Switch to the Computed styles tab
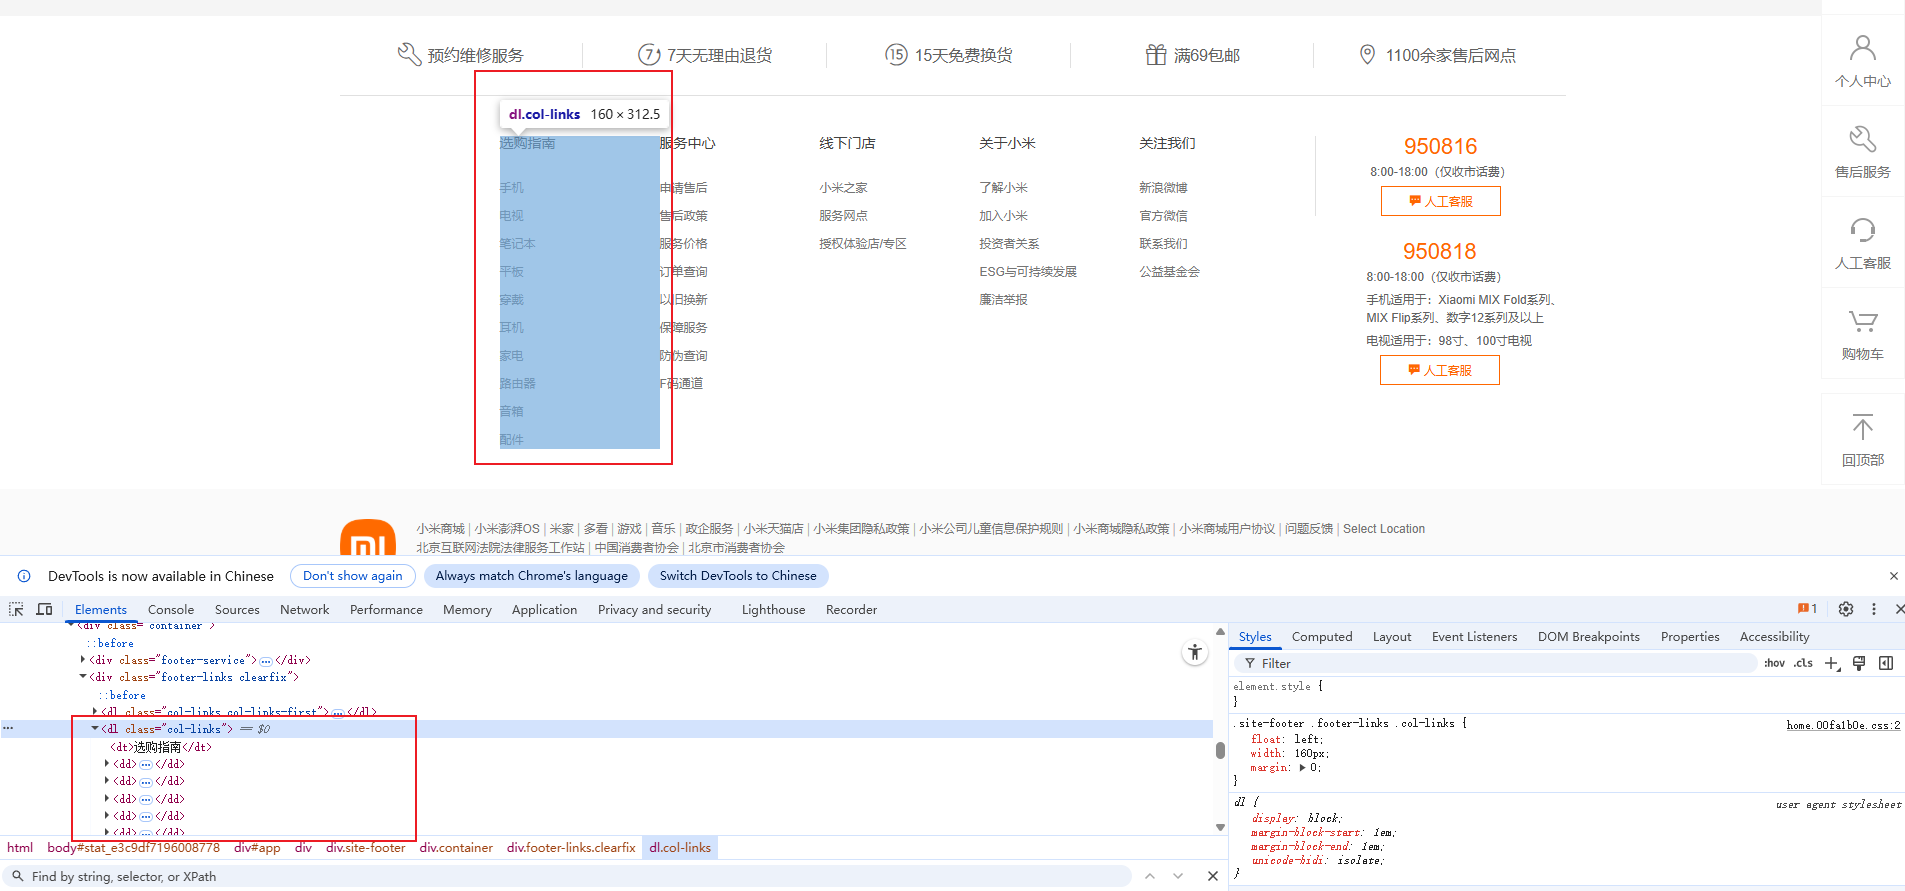The image size is (1905, 891). pos(1322,636)
